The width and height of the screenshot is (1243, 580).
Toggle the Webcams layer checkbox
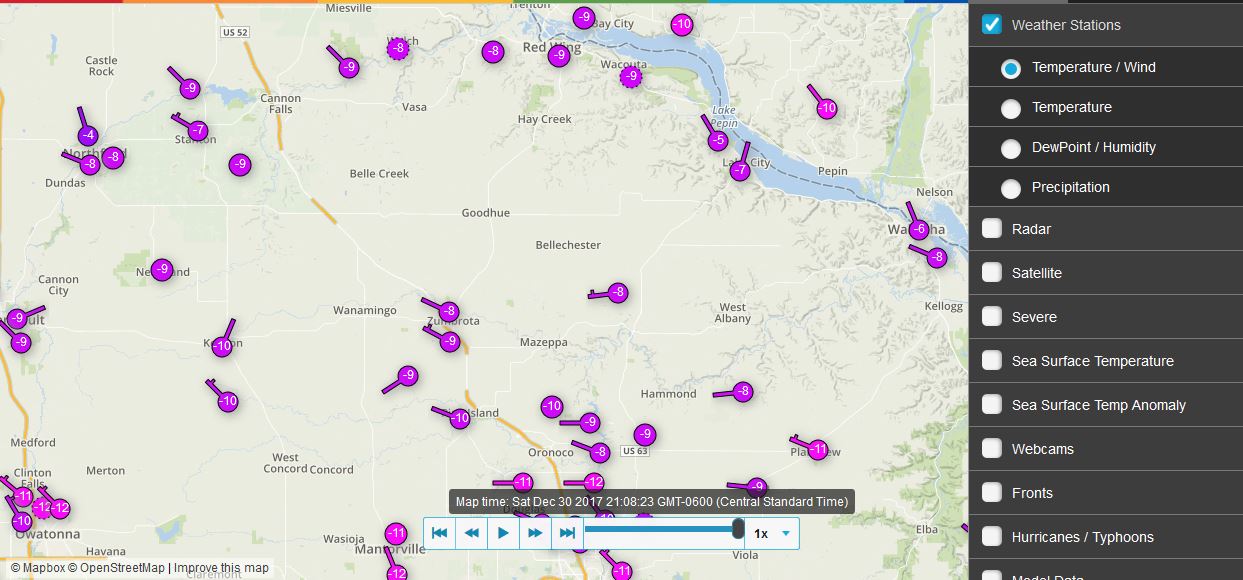[x=992, y=449]
